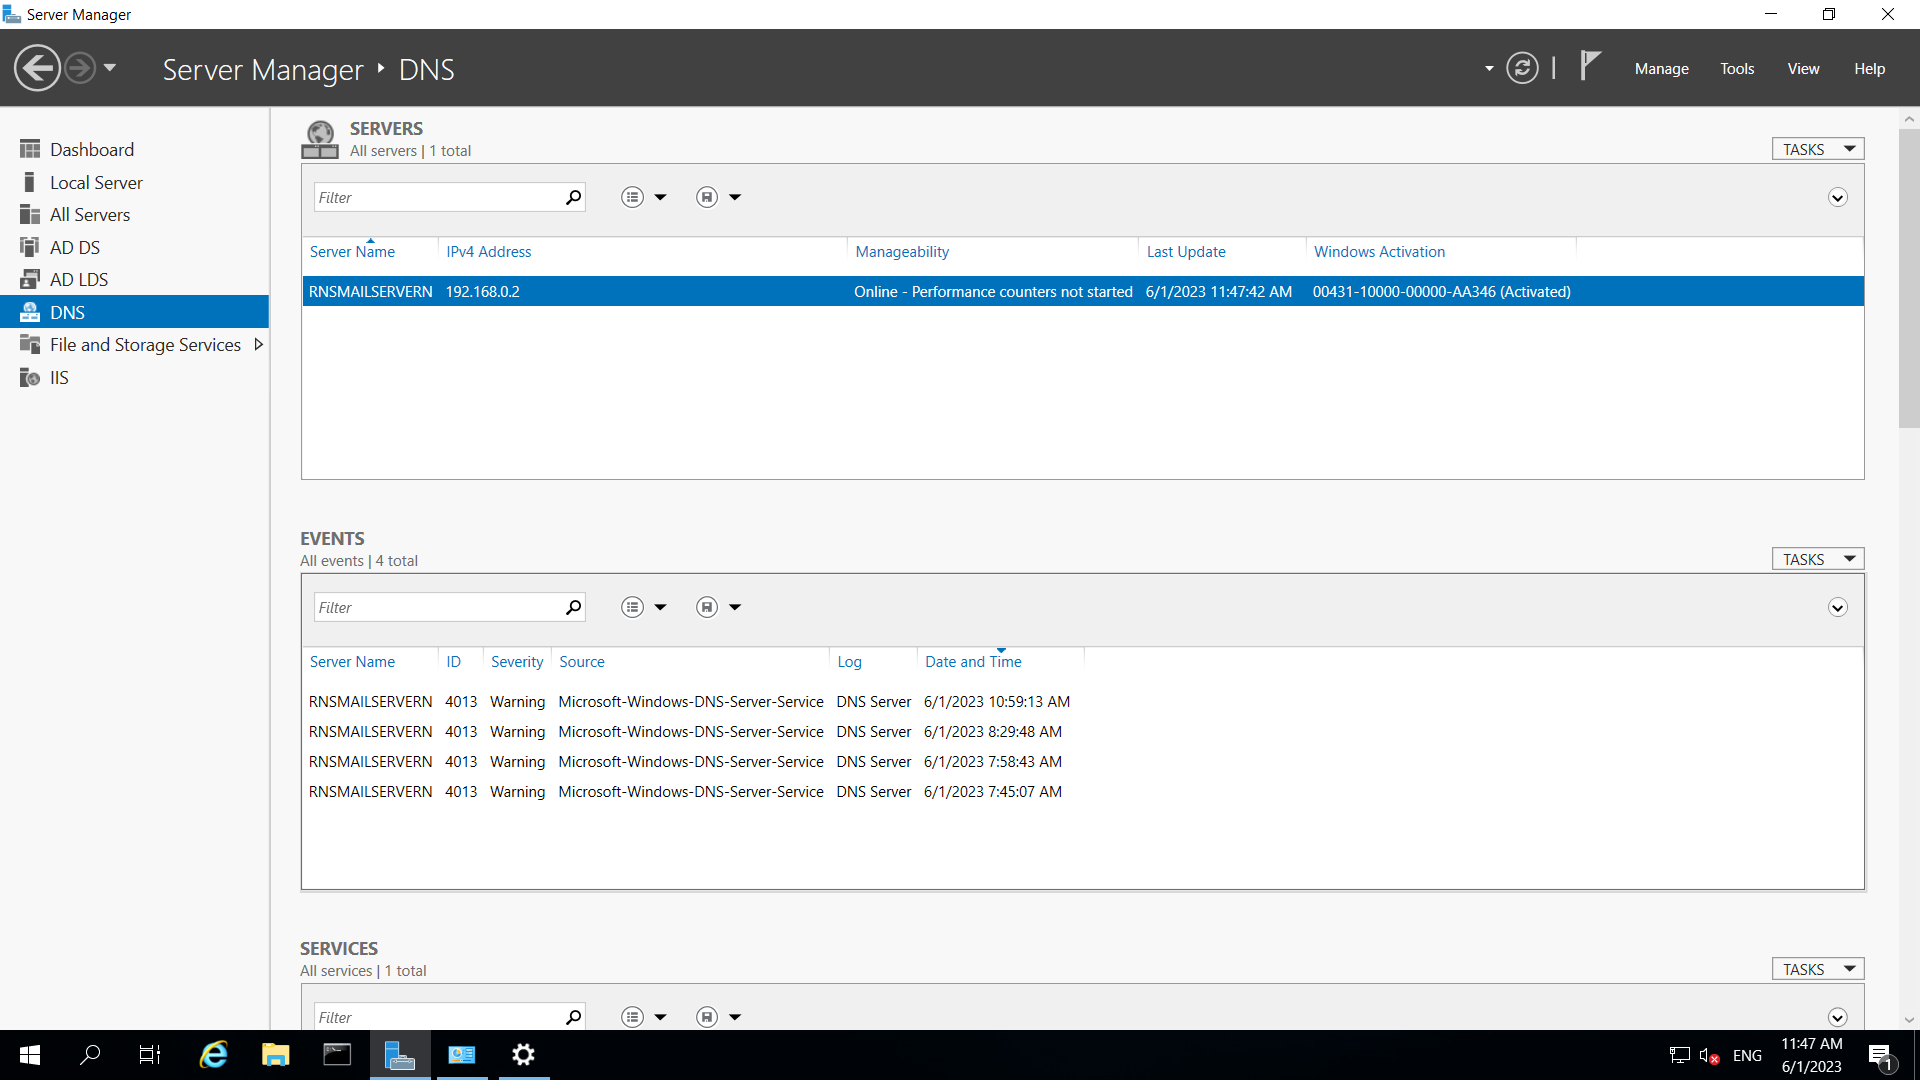Select Local Server in the sidebar

click(x=134, y=182)
